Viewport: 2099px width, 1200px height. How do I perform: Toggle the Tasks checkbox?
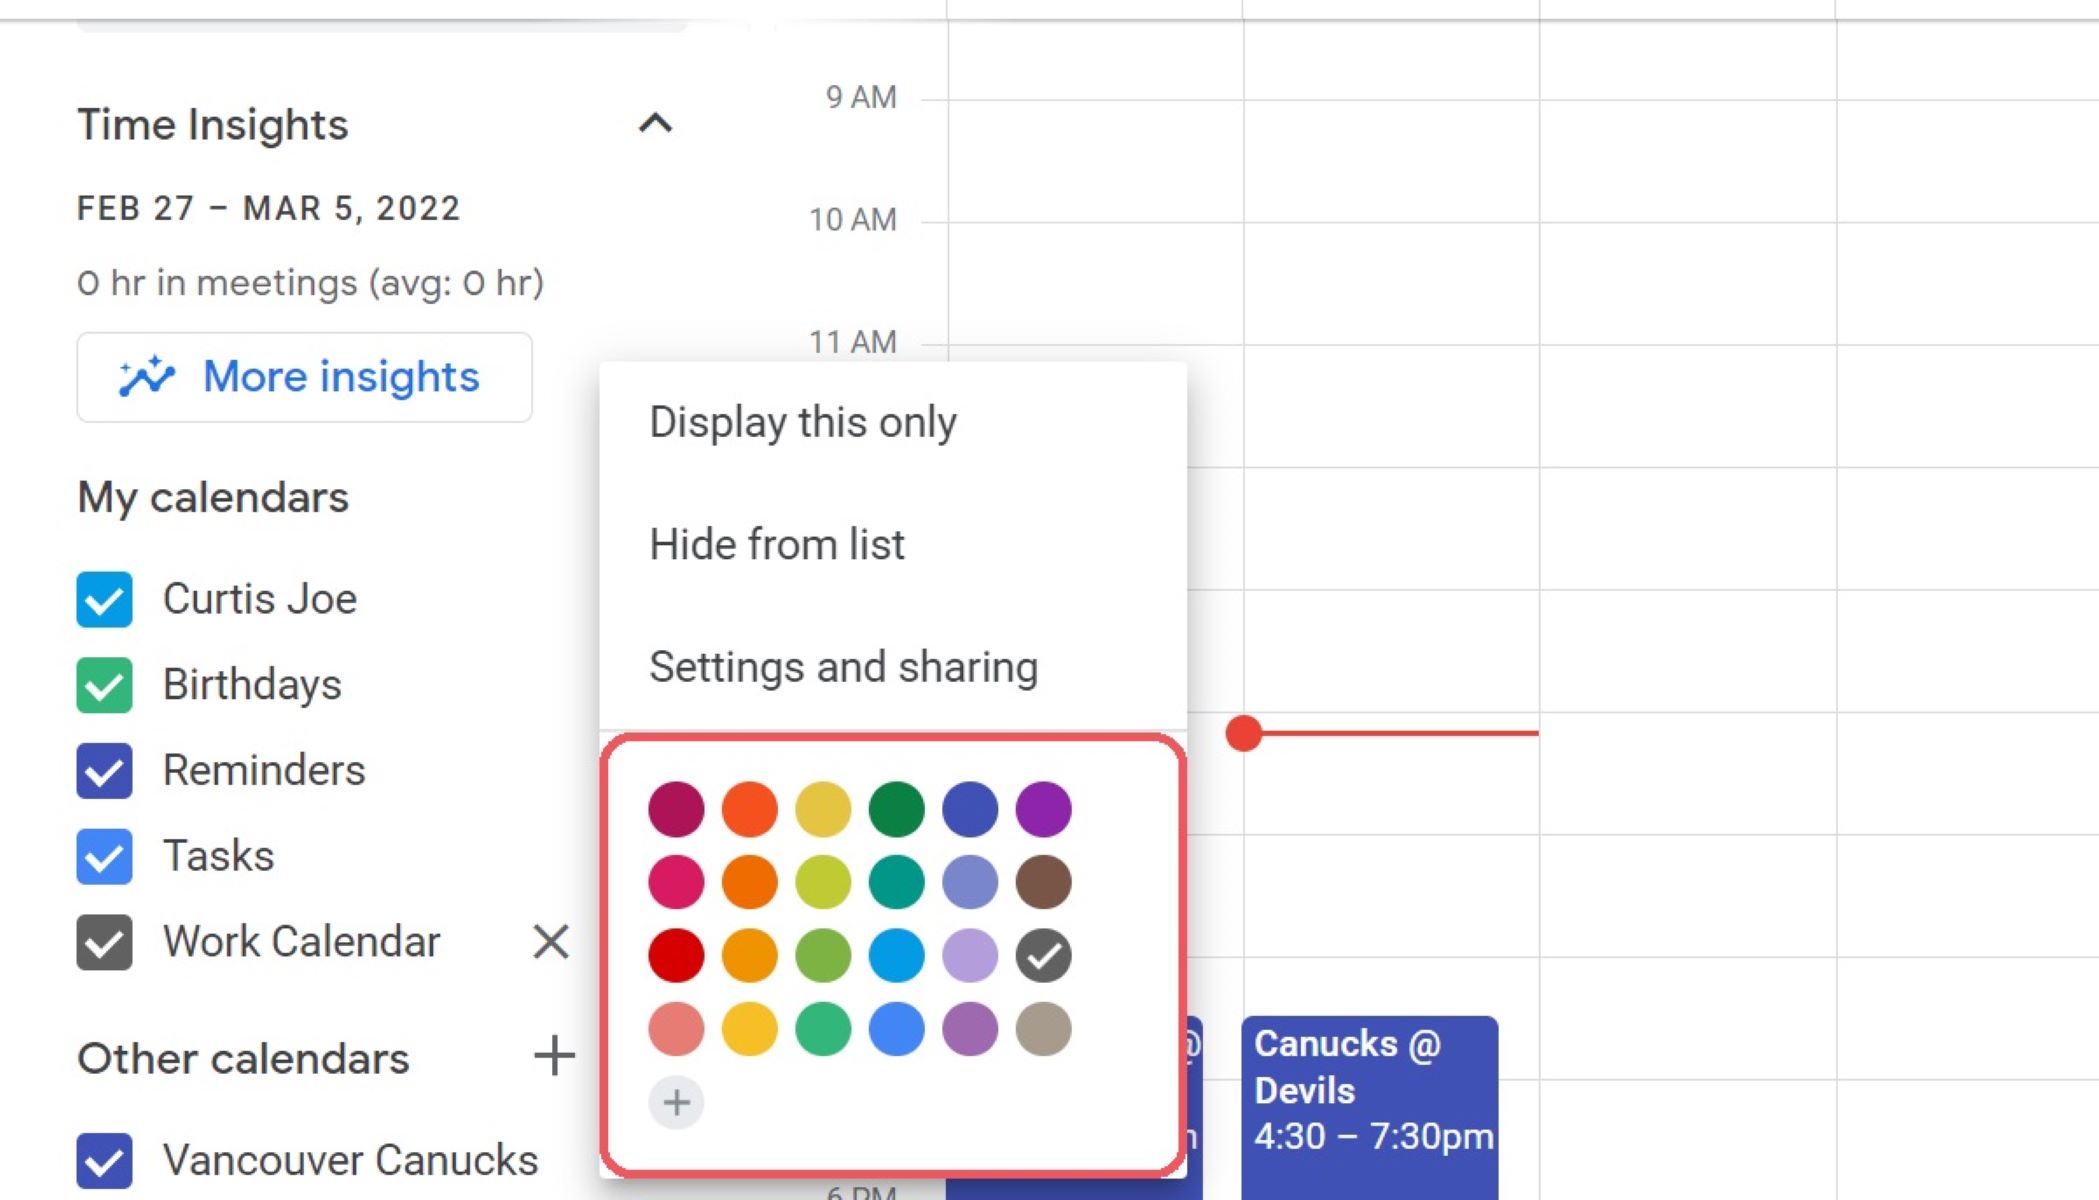(x=104, y=856)
